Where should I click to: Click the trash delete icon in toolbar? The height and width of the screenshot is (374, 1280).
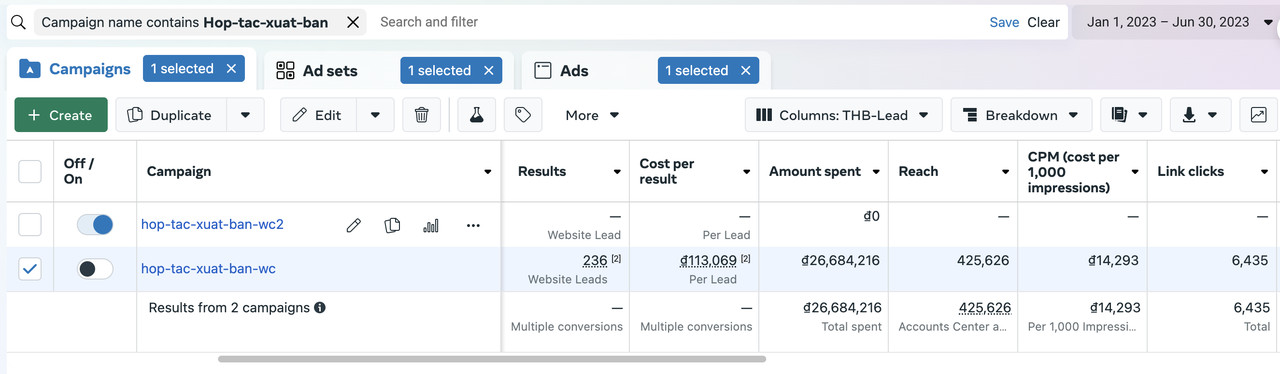[422, 115]
